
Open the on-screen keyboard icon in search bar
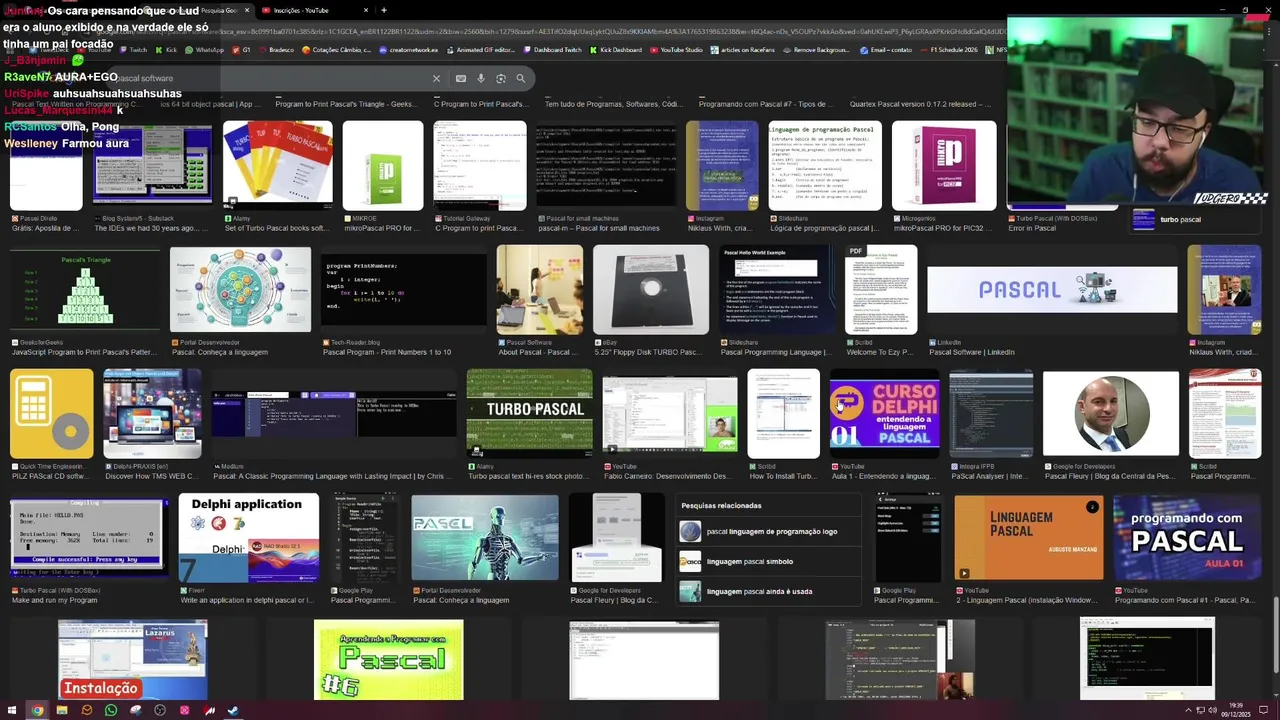click(x=460, y=78)
